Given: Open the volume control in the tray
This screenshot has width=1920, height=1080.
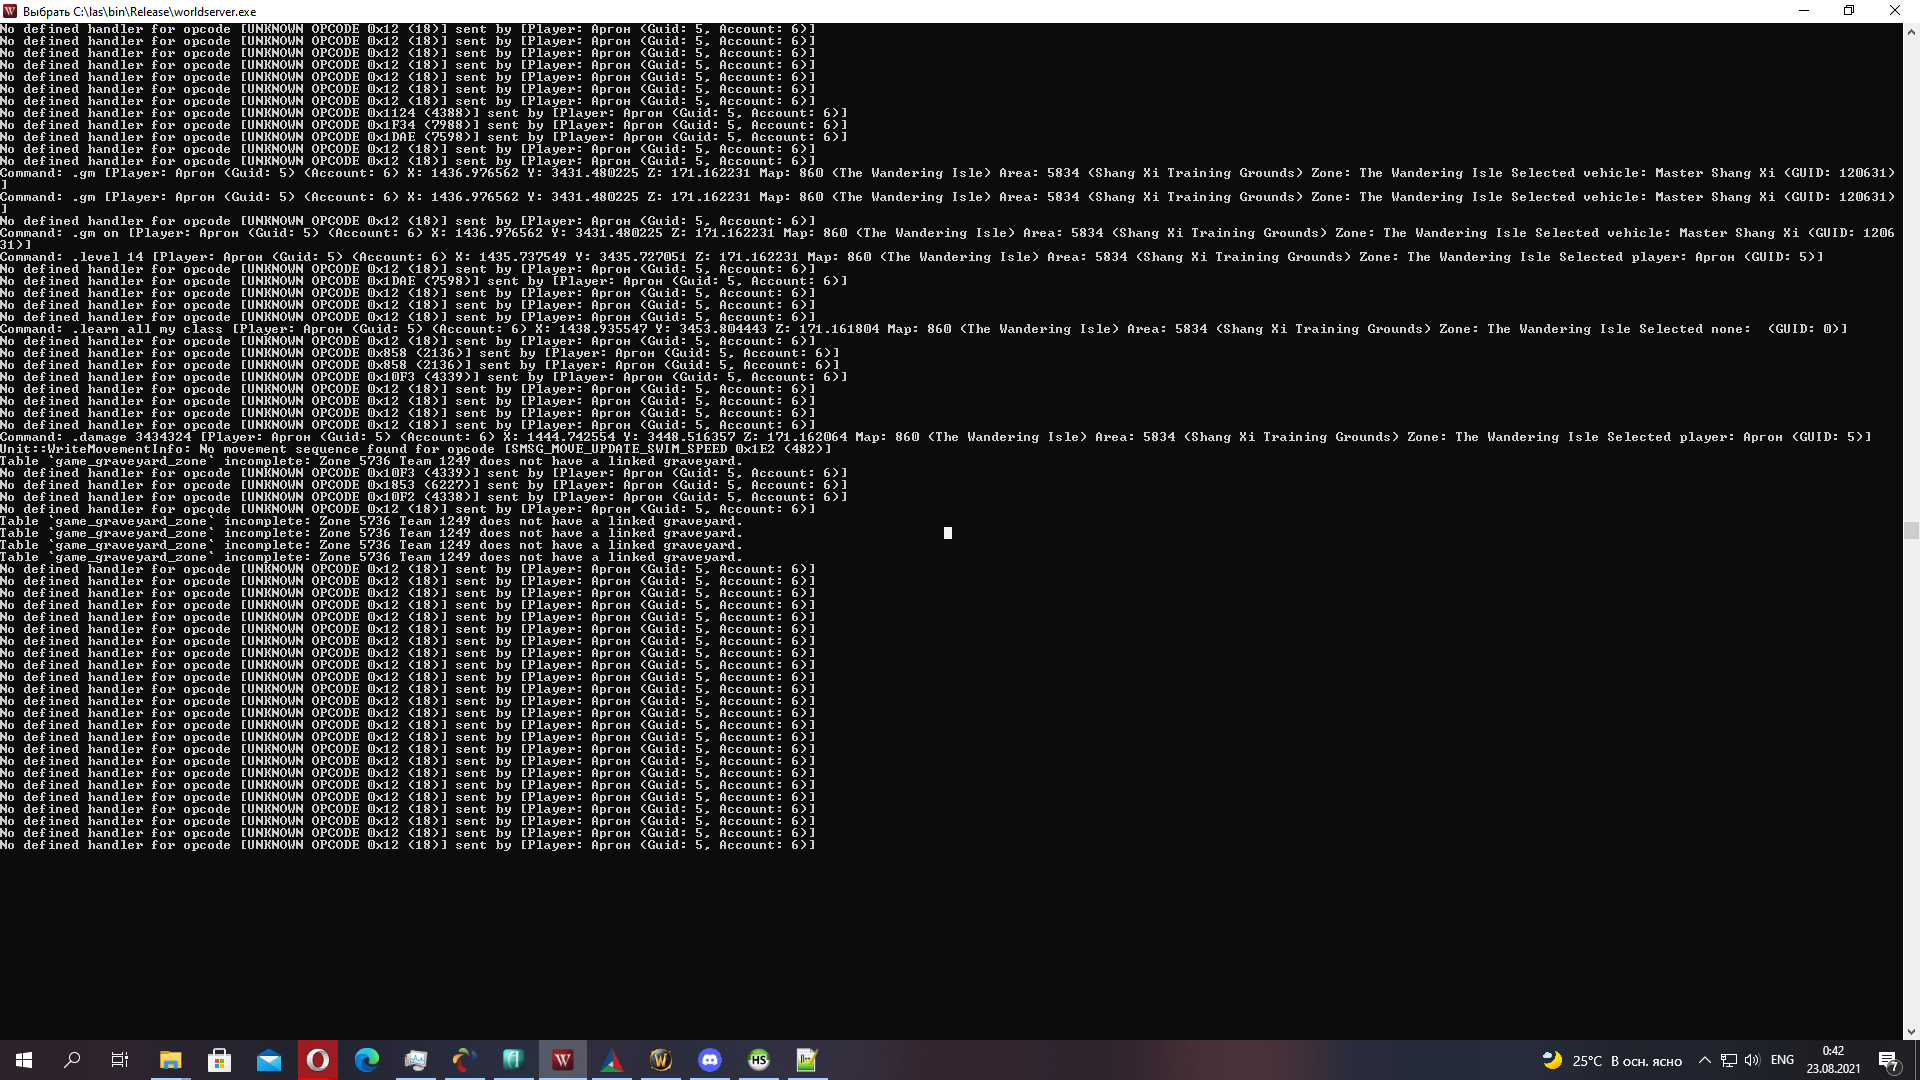Looking at the screenshot, I should pyautogui.click(x=1752, y=1060).
